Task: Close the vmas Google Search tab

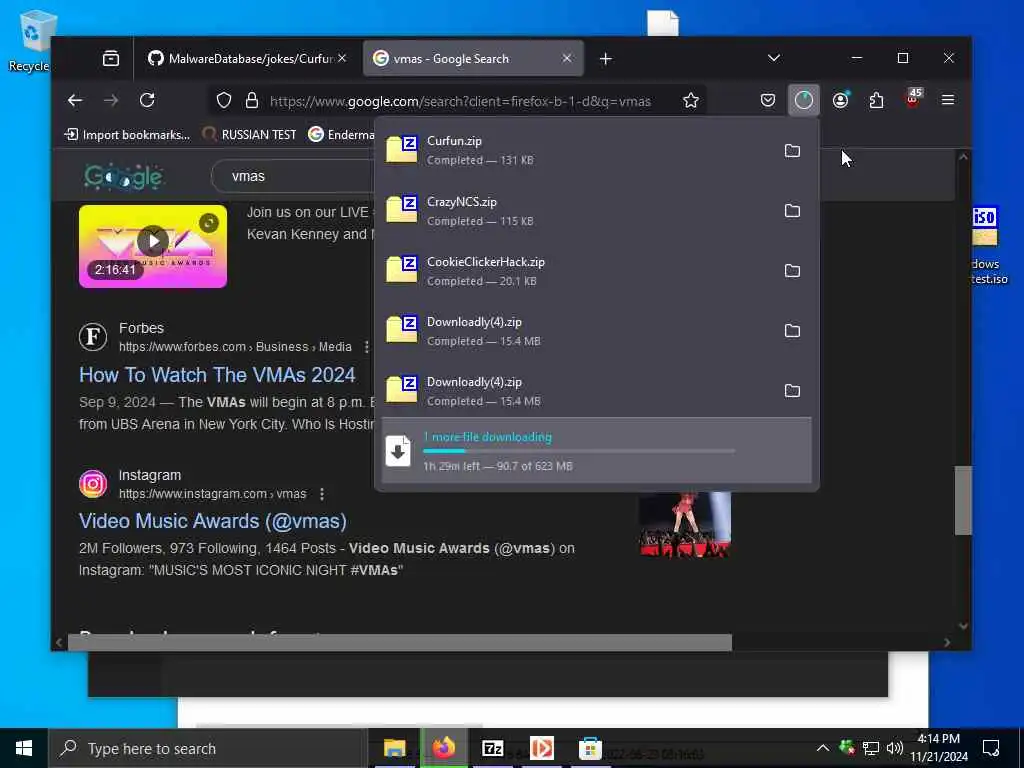Action: pos(567,59)
